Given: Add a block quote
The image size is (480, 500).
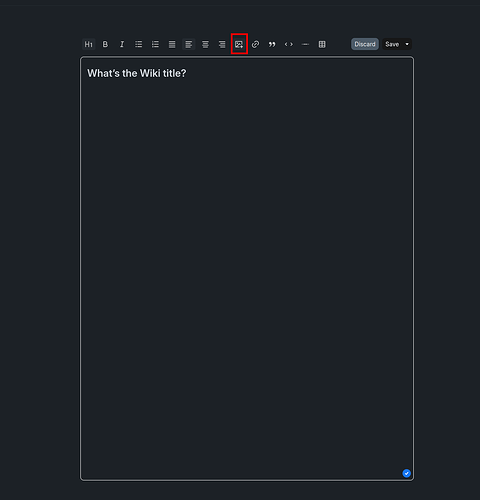Looking at the screenshot, I should point(272,44).
